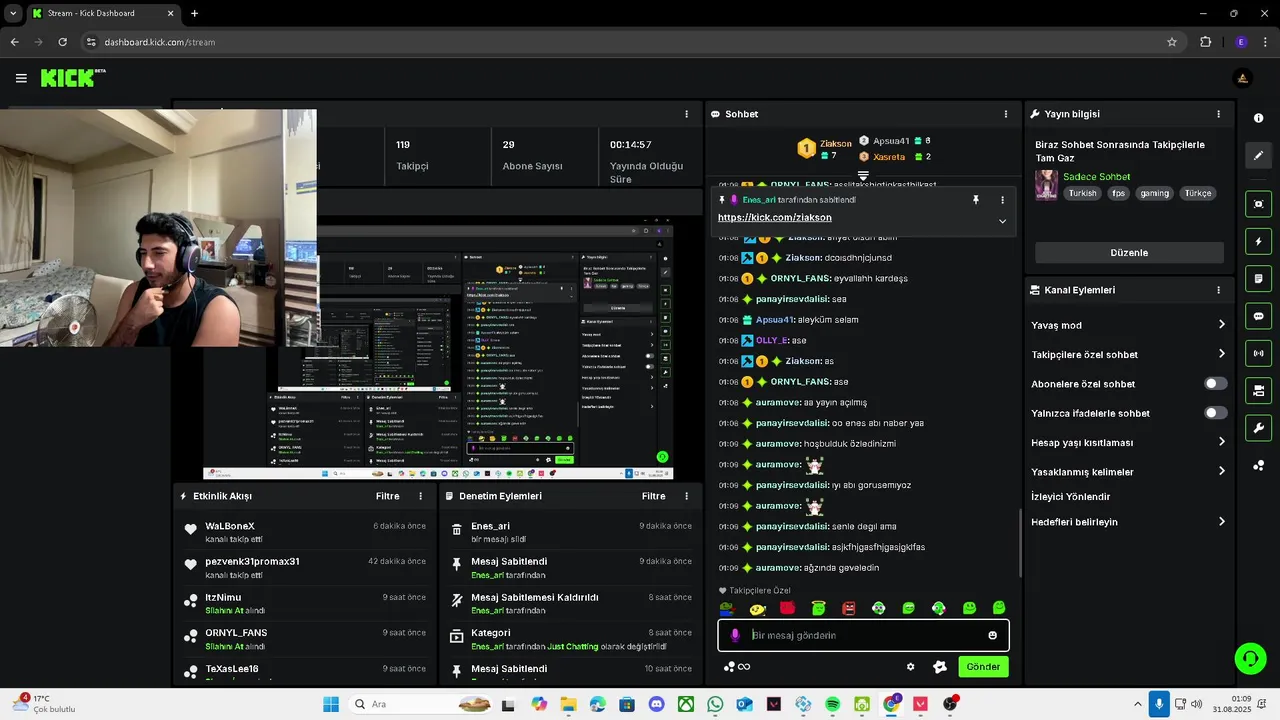The width and height of the screenshot is (1280, 720).
Task: Reload the page
Action: tap(62, 42)
